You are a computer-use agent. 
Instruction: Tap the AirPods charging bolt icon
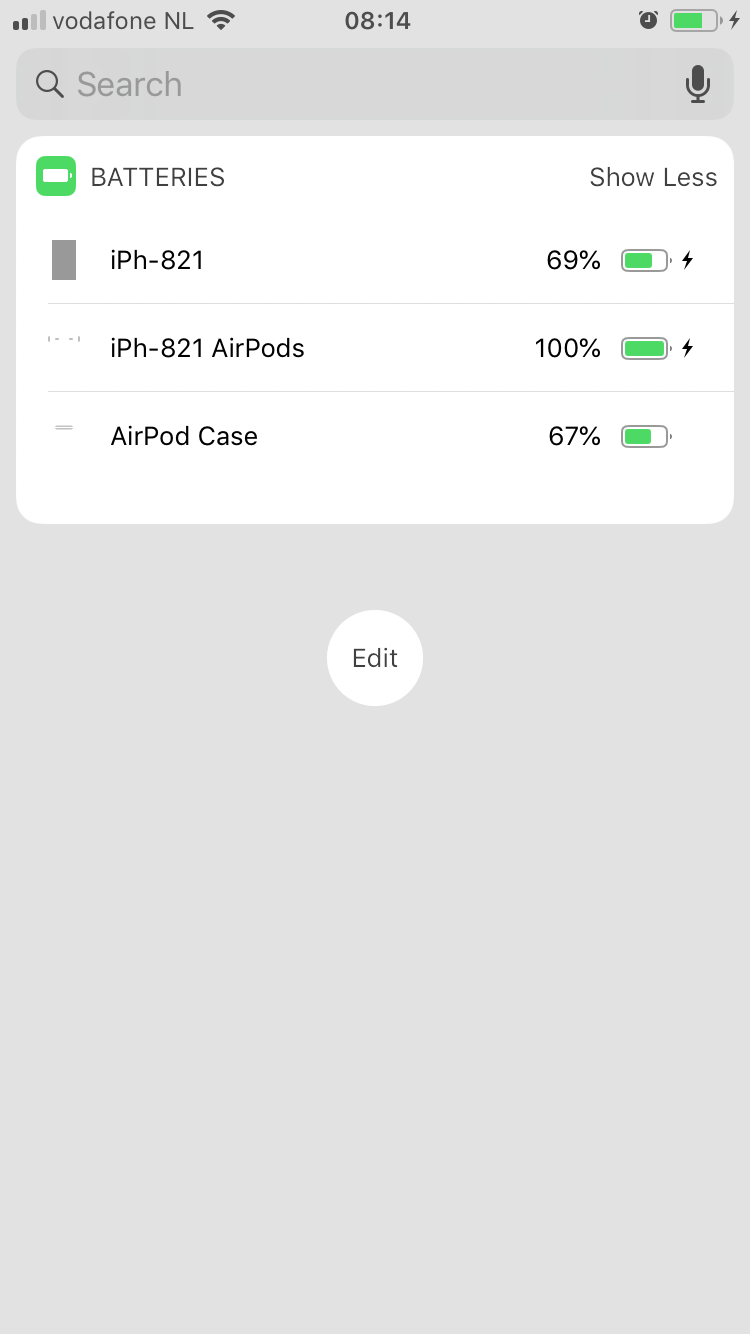(687, 348)
